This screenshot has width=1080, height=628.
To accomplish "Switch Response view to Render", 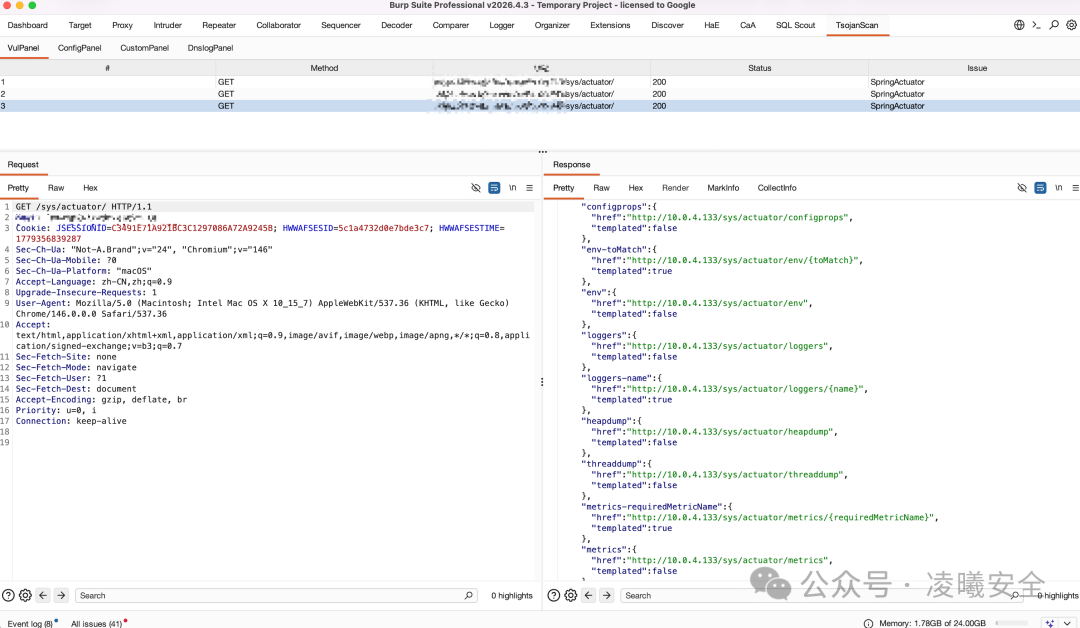I will pos(676,188).
